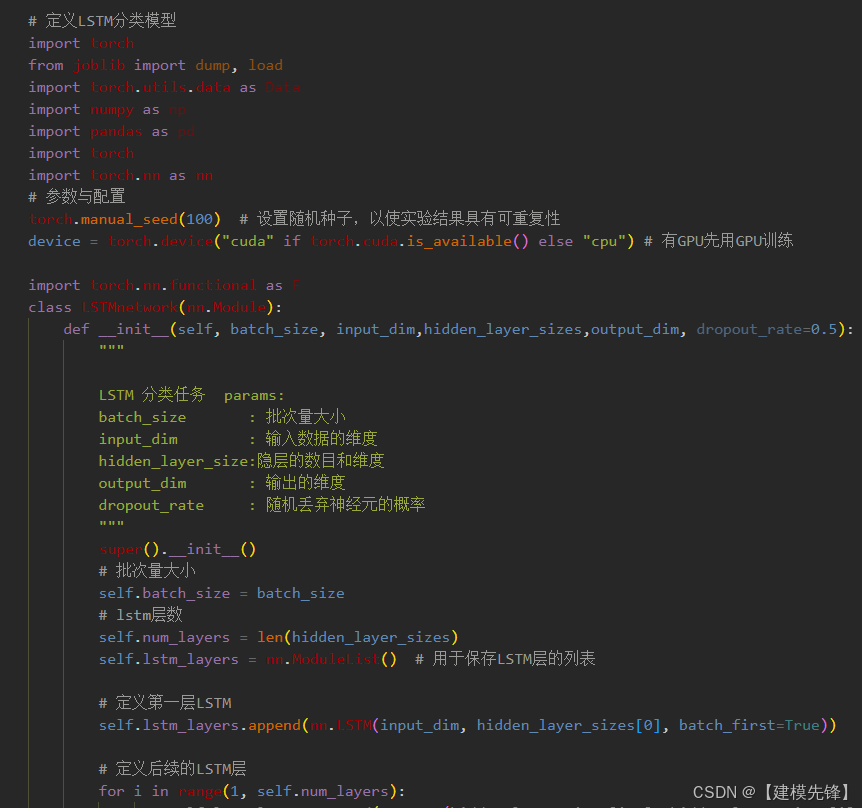Click the comment "# 定义LSTM分类模型"
The width and height of the screenshot is (862, 808).
[x=102, y=21]
